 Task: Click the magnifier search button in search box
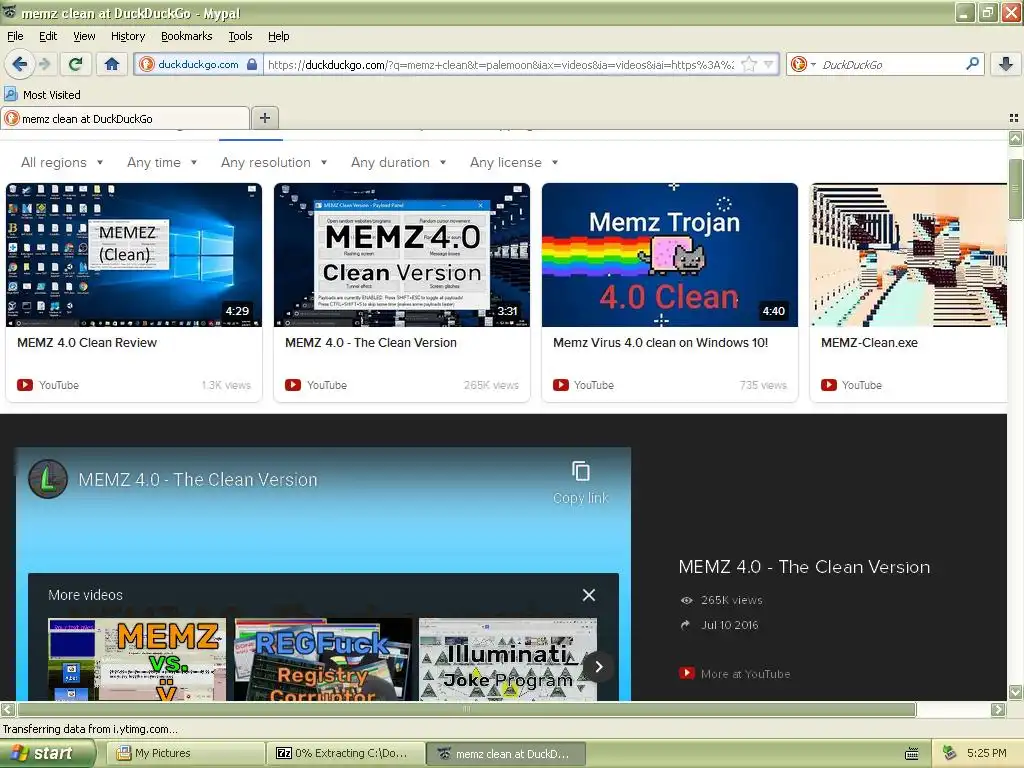[972, 64]
